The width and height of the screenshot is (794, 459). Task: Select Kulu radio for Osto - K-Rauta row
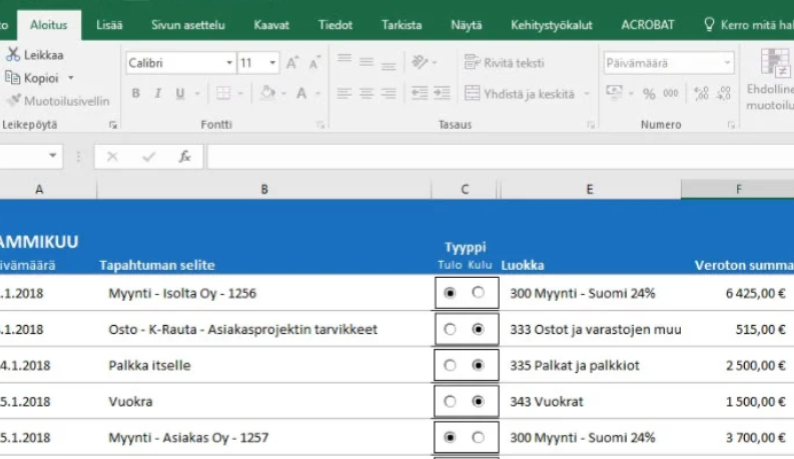[478, 329]
